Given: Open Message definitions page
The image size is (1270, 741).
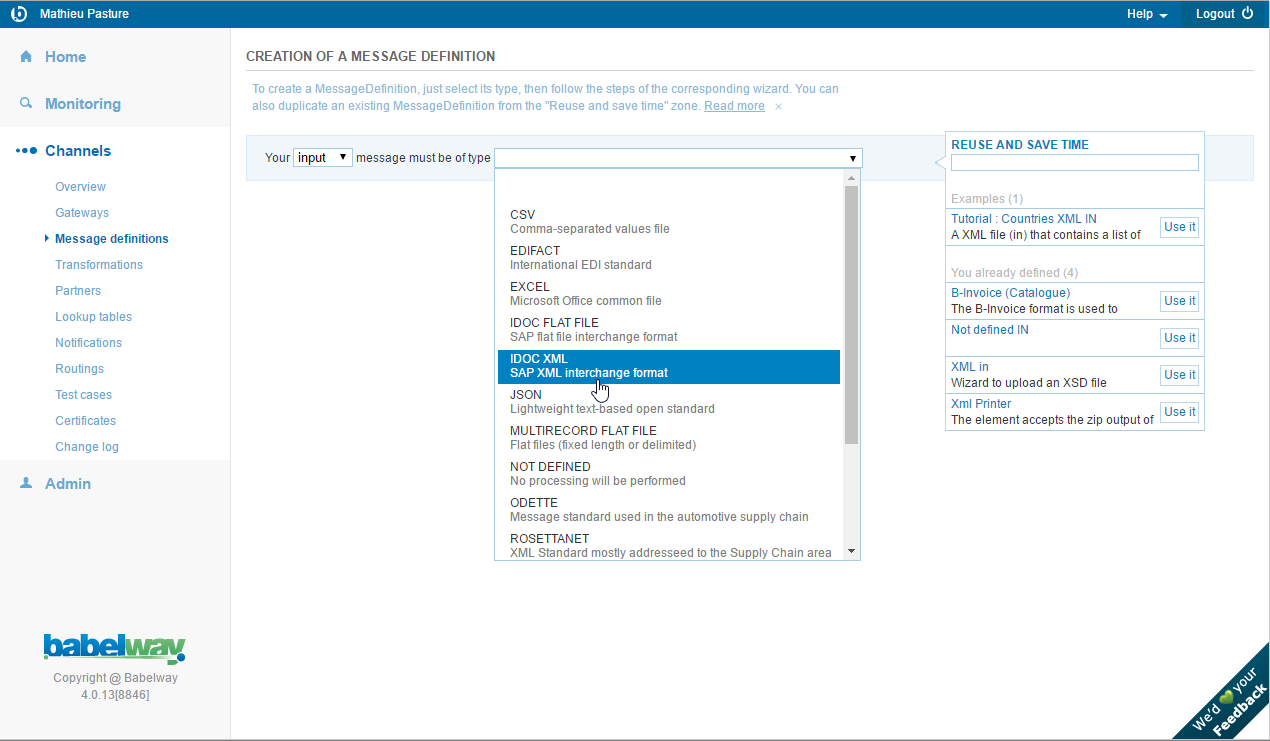Looking at the screenshot, I should coord(112,239).
